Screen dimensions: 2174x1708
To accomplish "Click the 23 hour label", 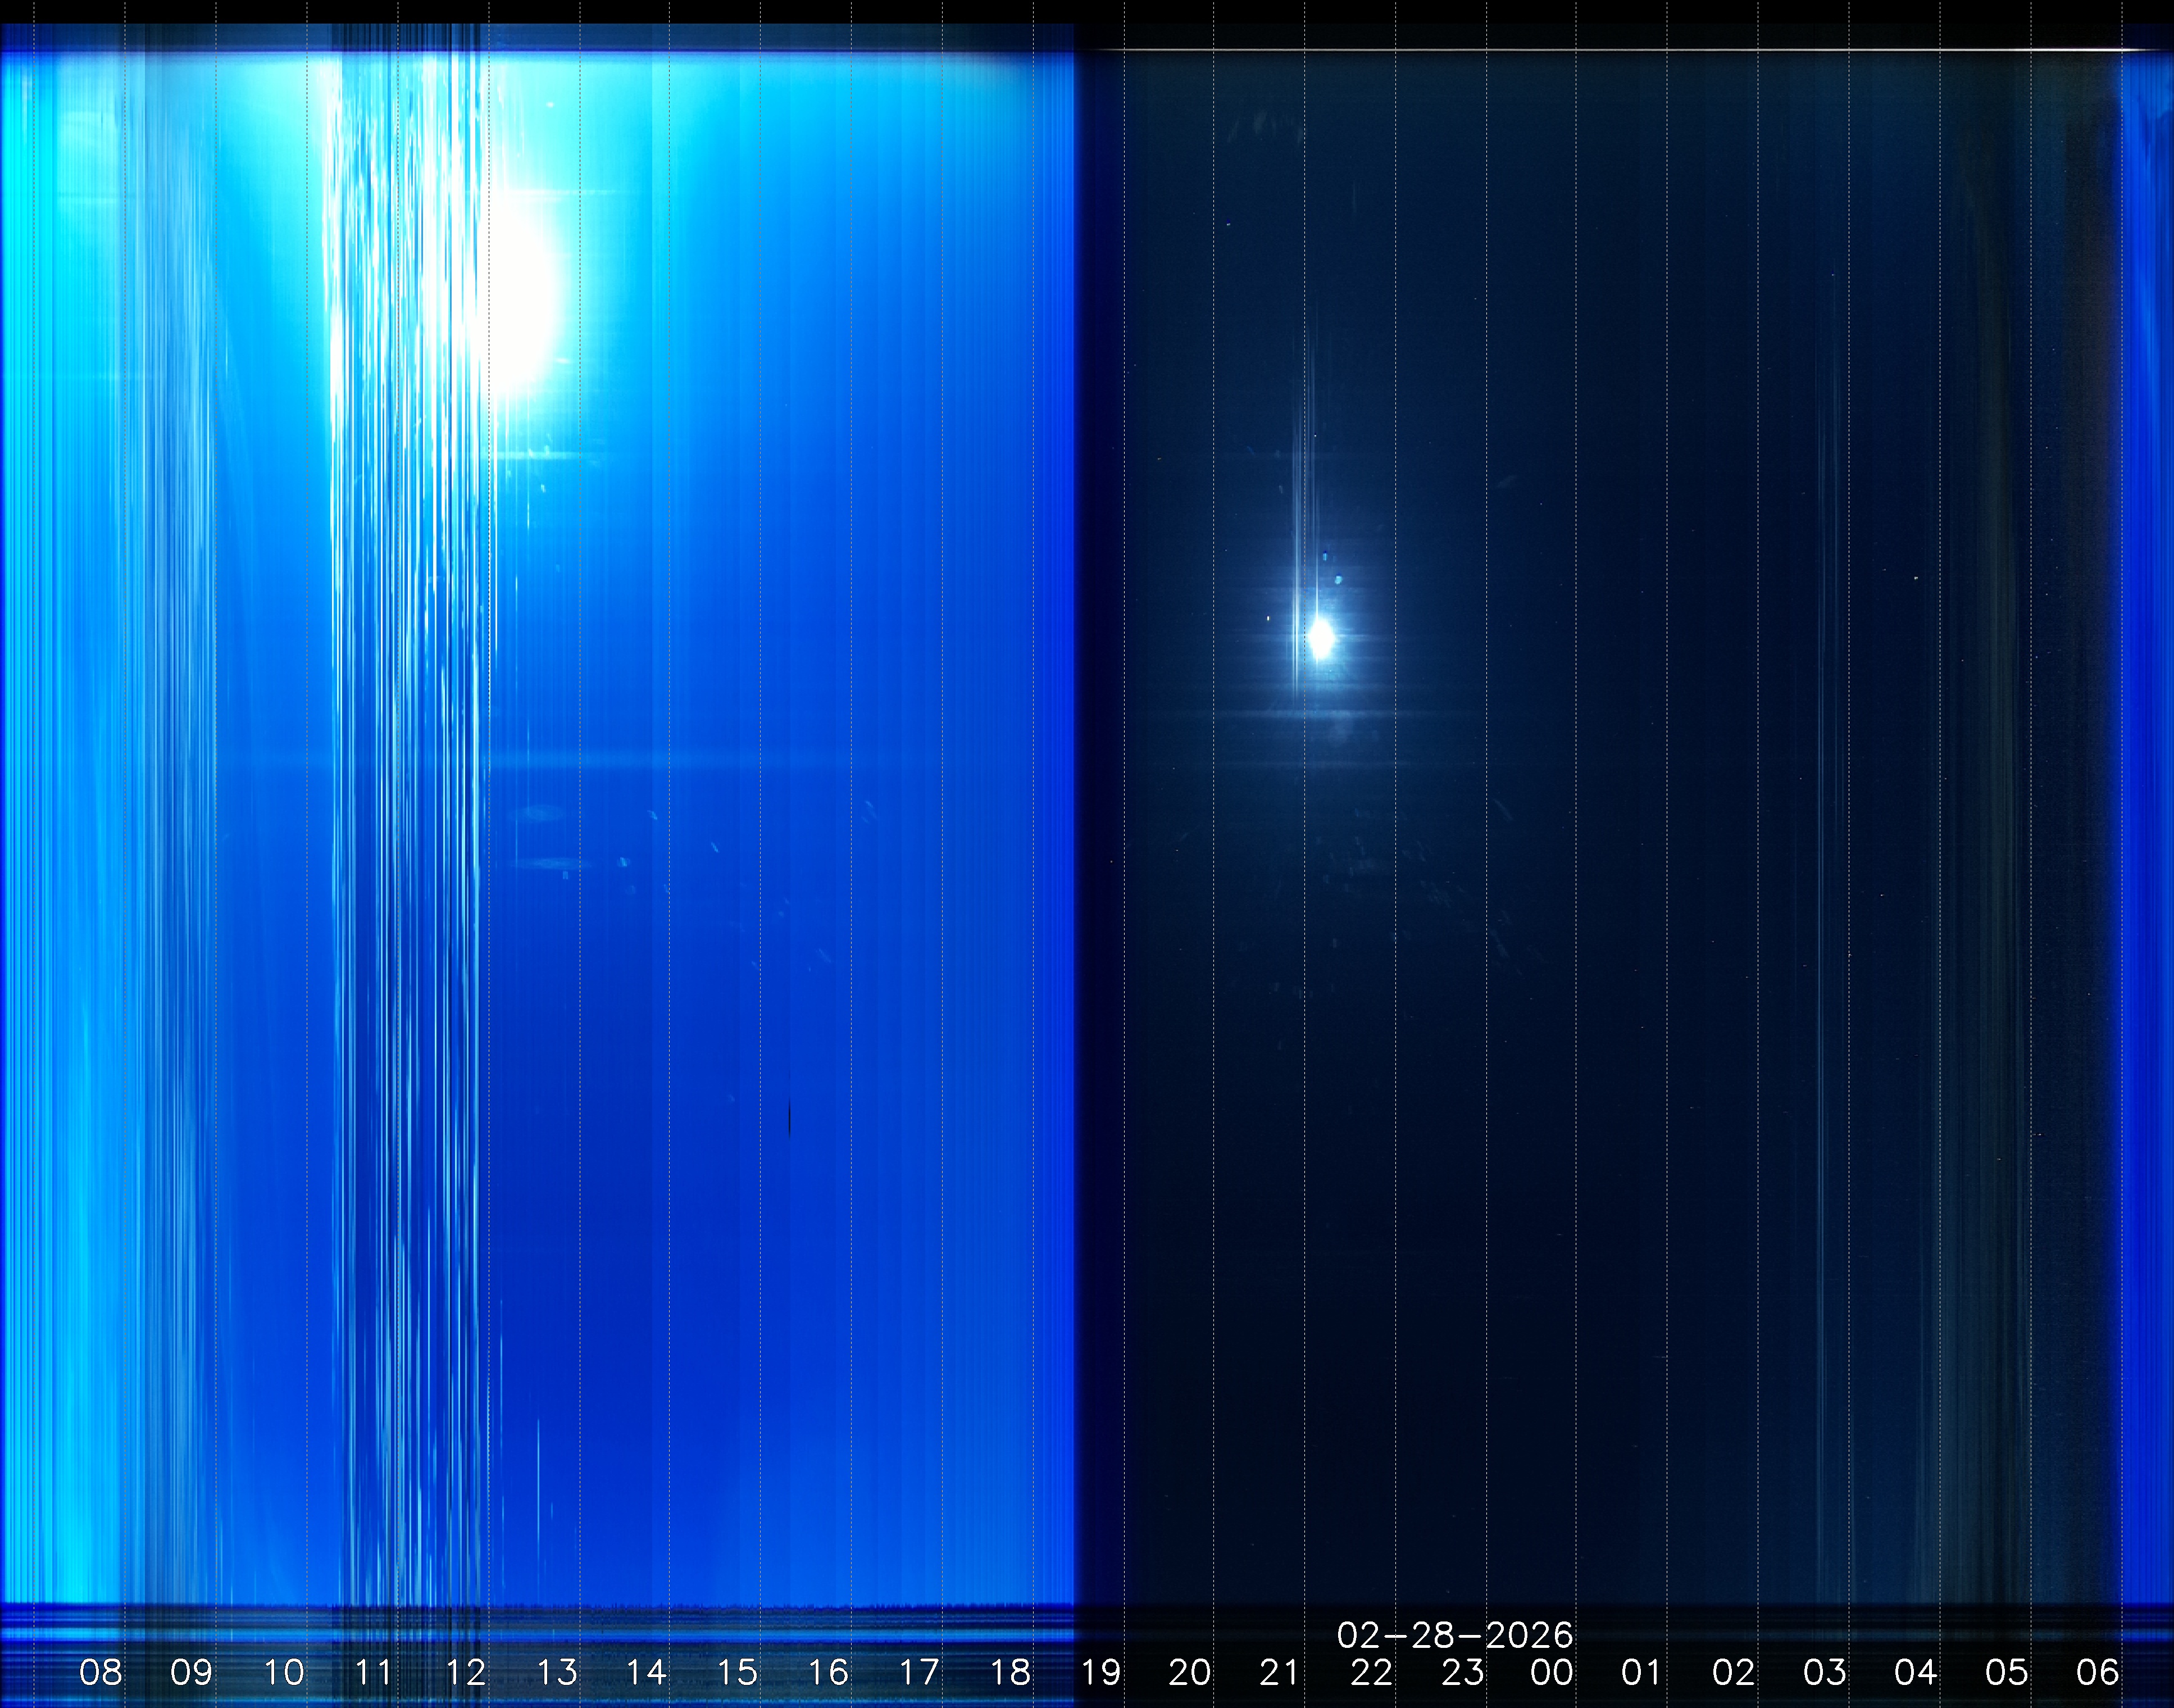I will [x=1462, y=1672].
